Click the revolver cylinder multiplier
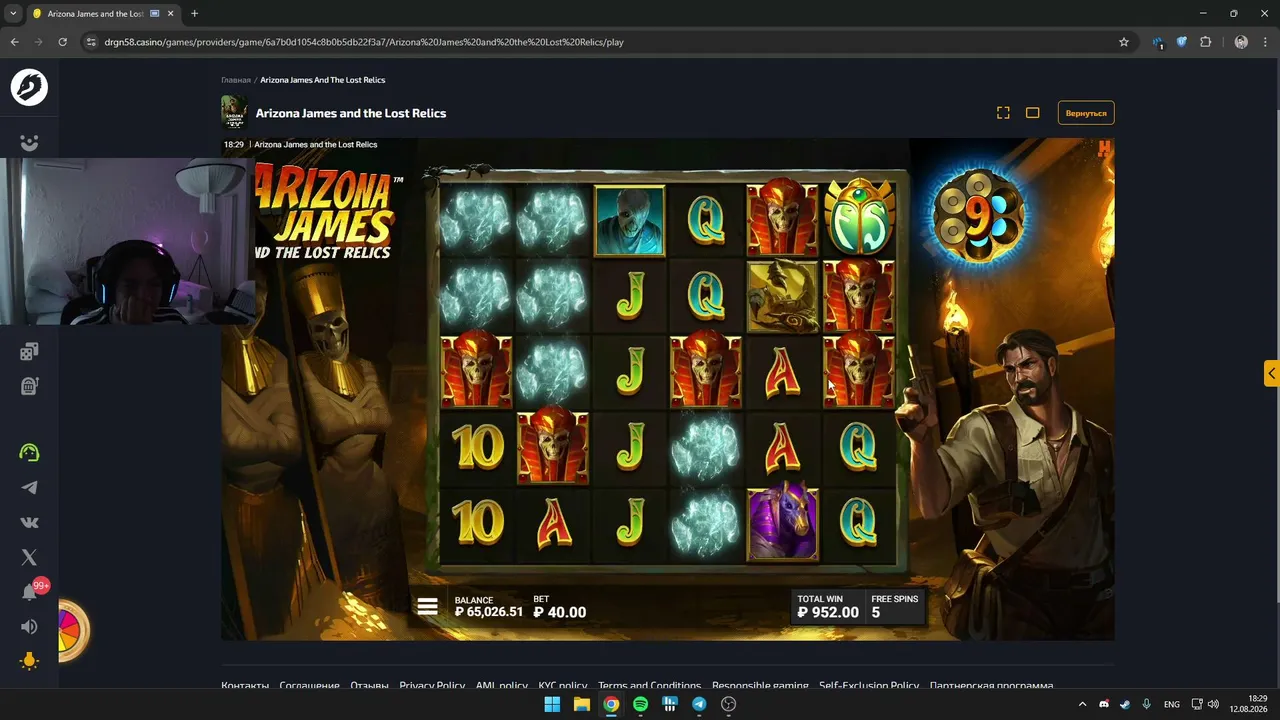Viewport: 1280px width, 720px height. (x=978, y=215)
